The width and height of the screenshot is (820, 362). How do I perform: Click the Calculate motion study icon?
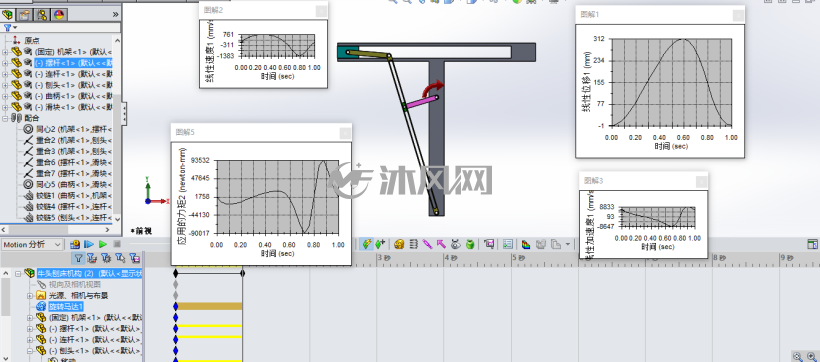75,244
